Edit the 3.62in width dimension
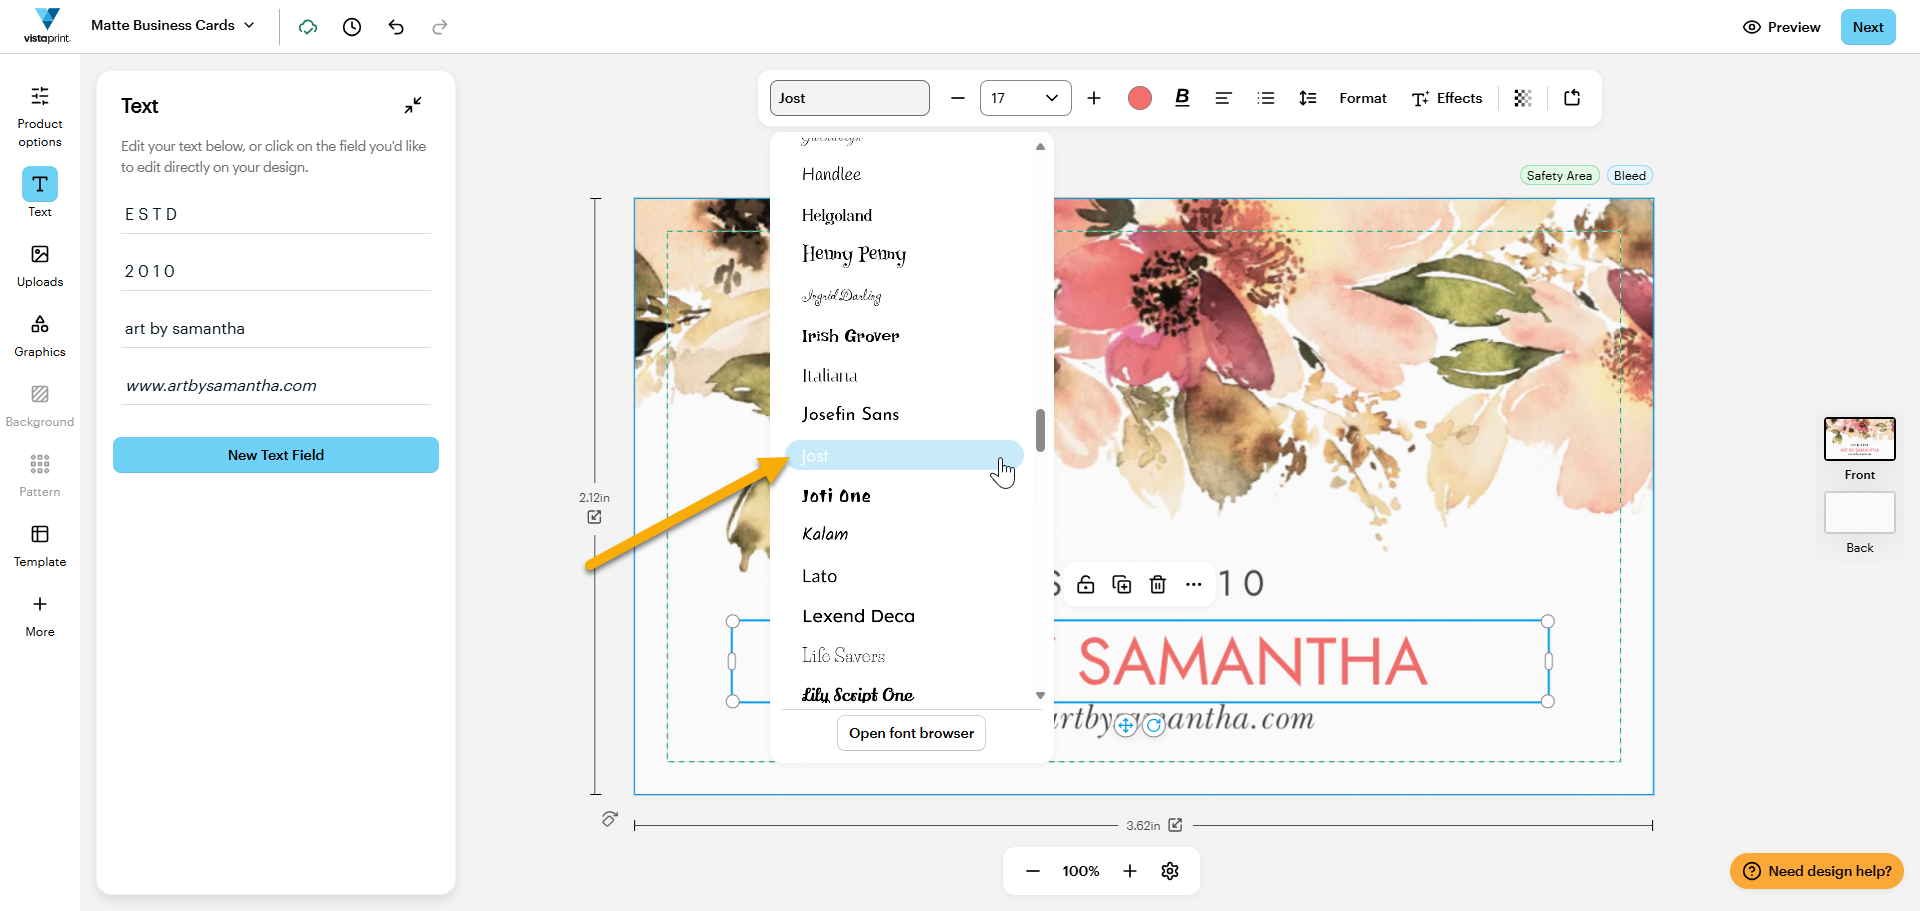Viewport: 1920px width, 911px height. point(1176,825)
